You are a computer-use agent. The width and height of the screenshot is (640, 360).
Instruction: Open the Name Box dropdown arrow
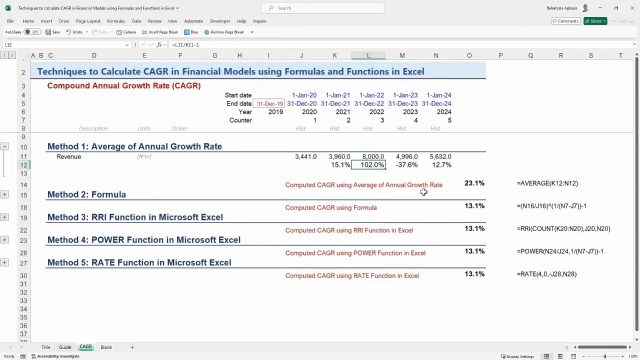point(126,45)
